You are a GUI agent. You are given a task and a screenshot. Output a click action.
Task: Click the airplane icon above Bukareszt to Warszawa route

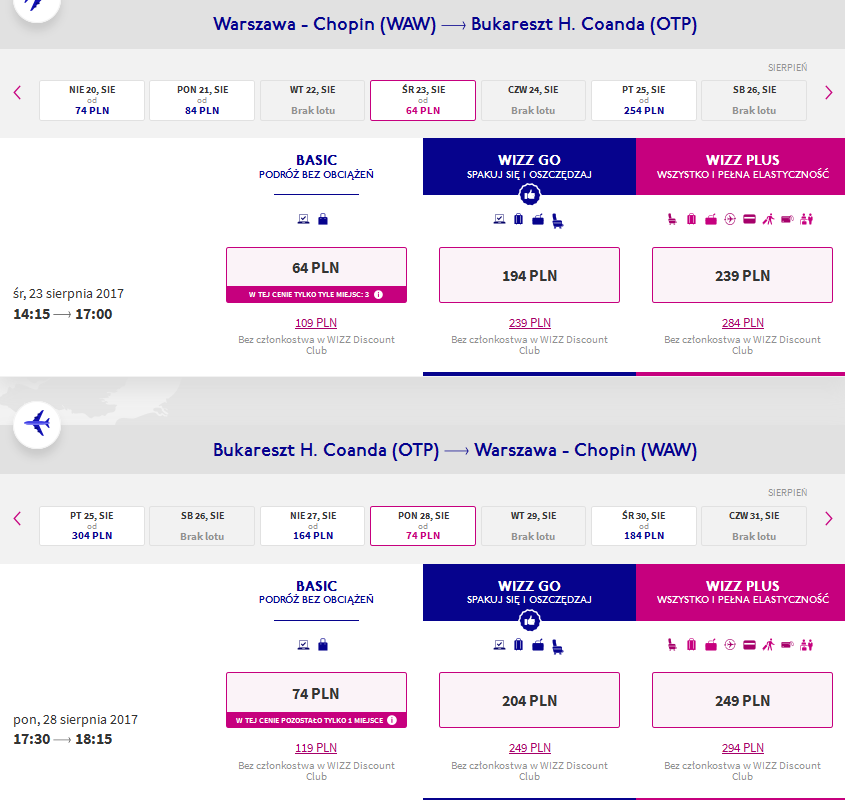tap(37, 424)
